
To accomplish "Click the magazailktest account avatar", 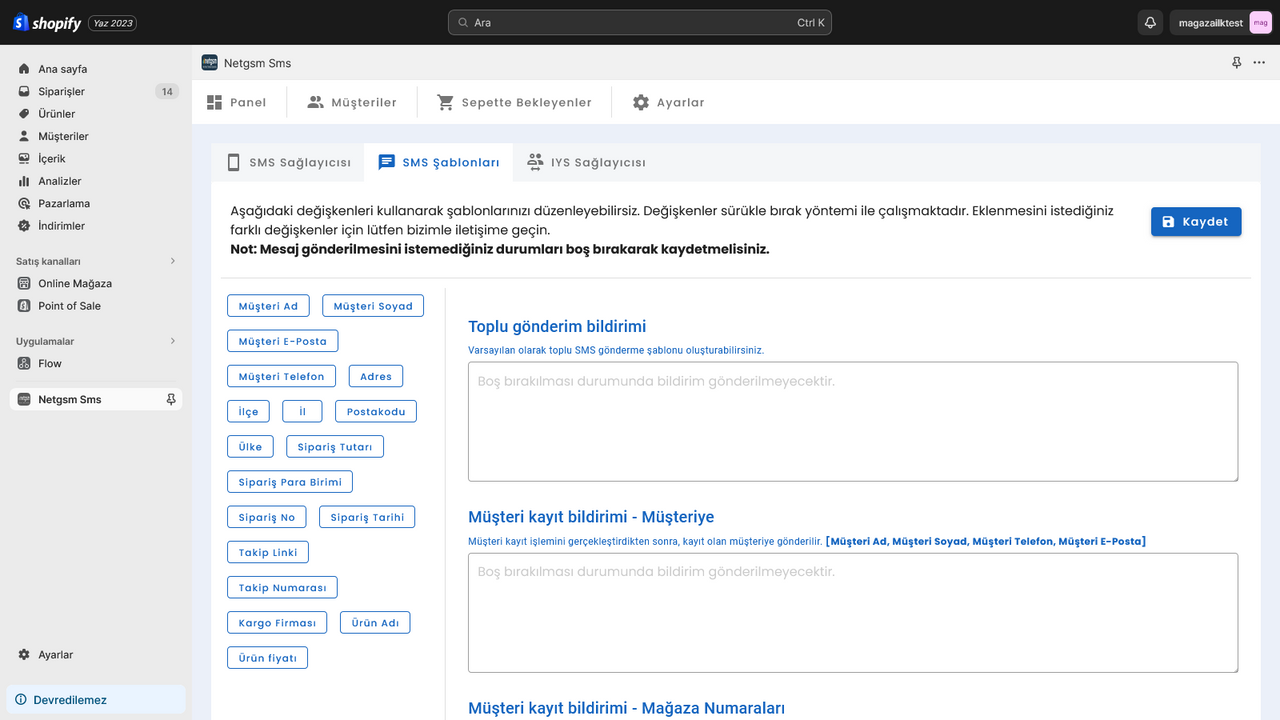I will click(x=1260, y=22).
